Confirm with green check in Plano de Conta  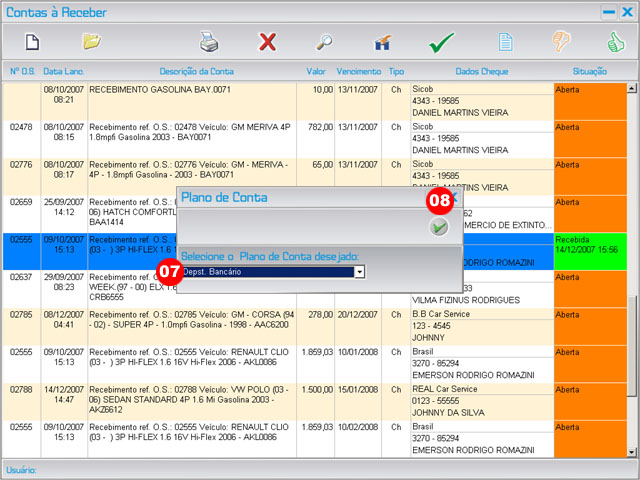[x=438, y=227]
